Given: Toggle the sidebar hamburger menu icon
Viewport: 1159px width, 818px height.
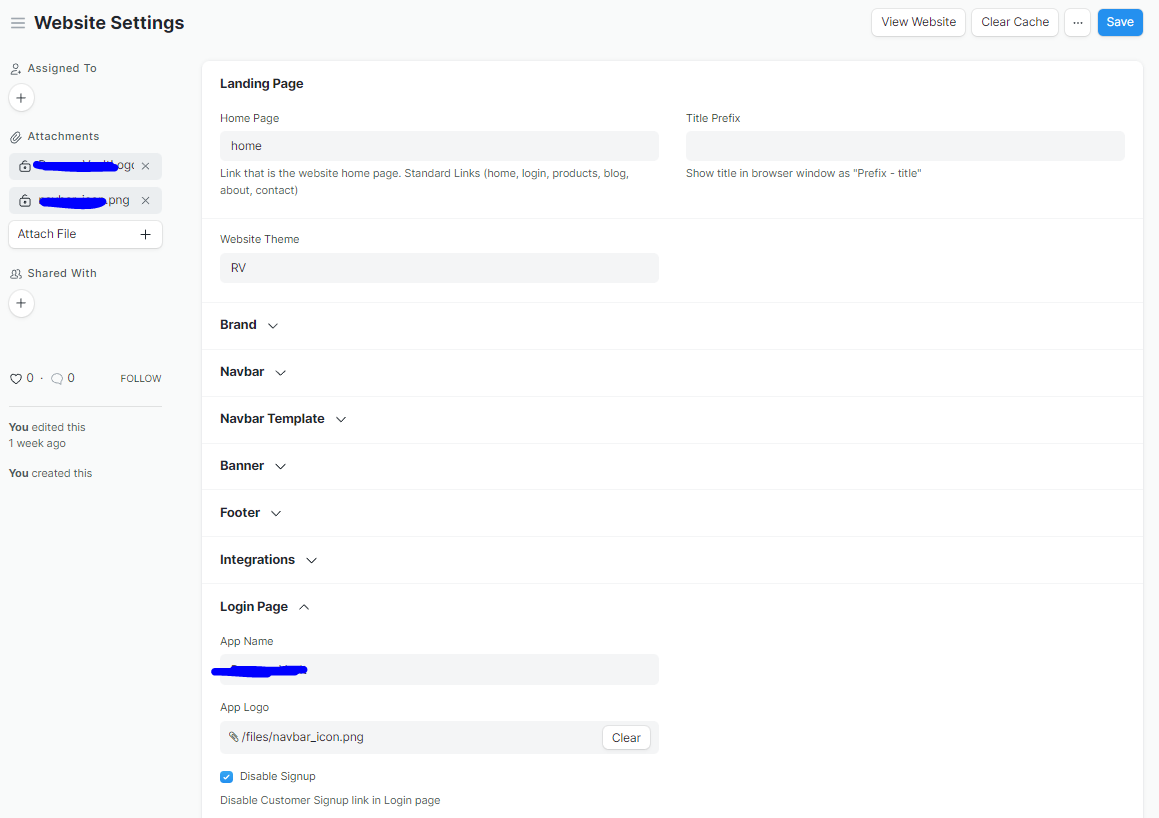Looking at the screenshot, I should (18, 23).
